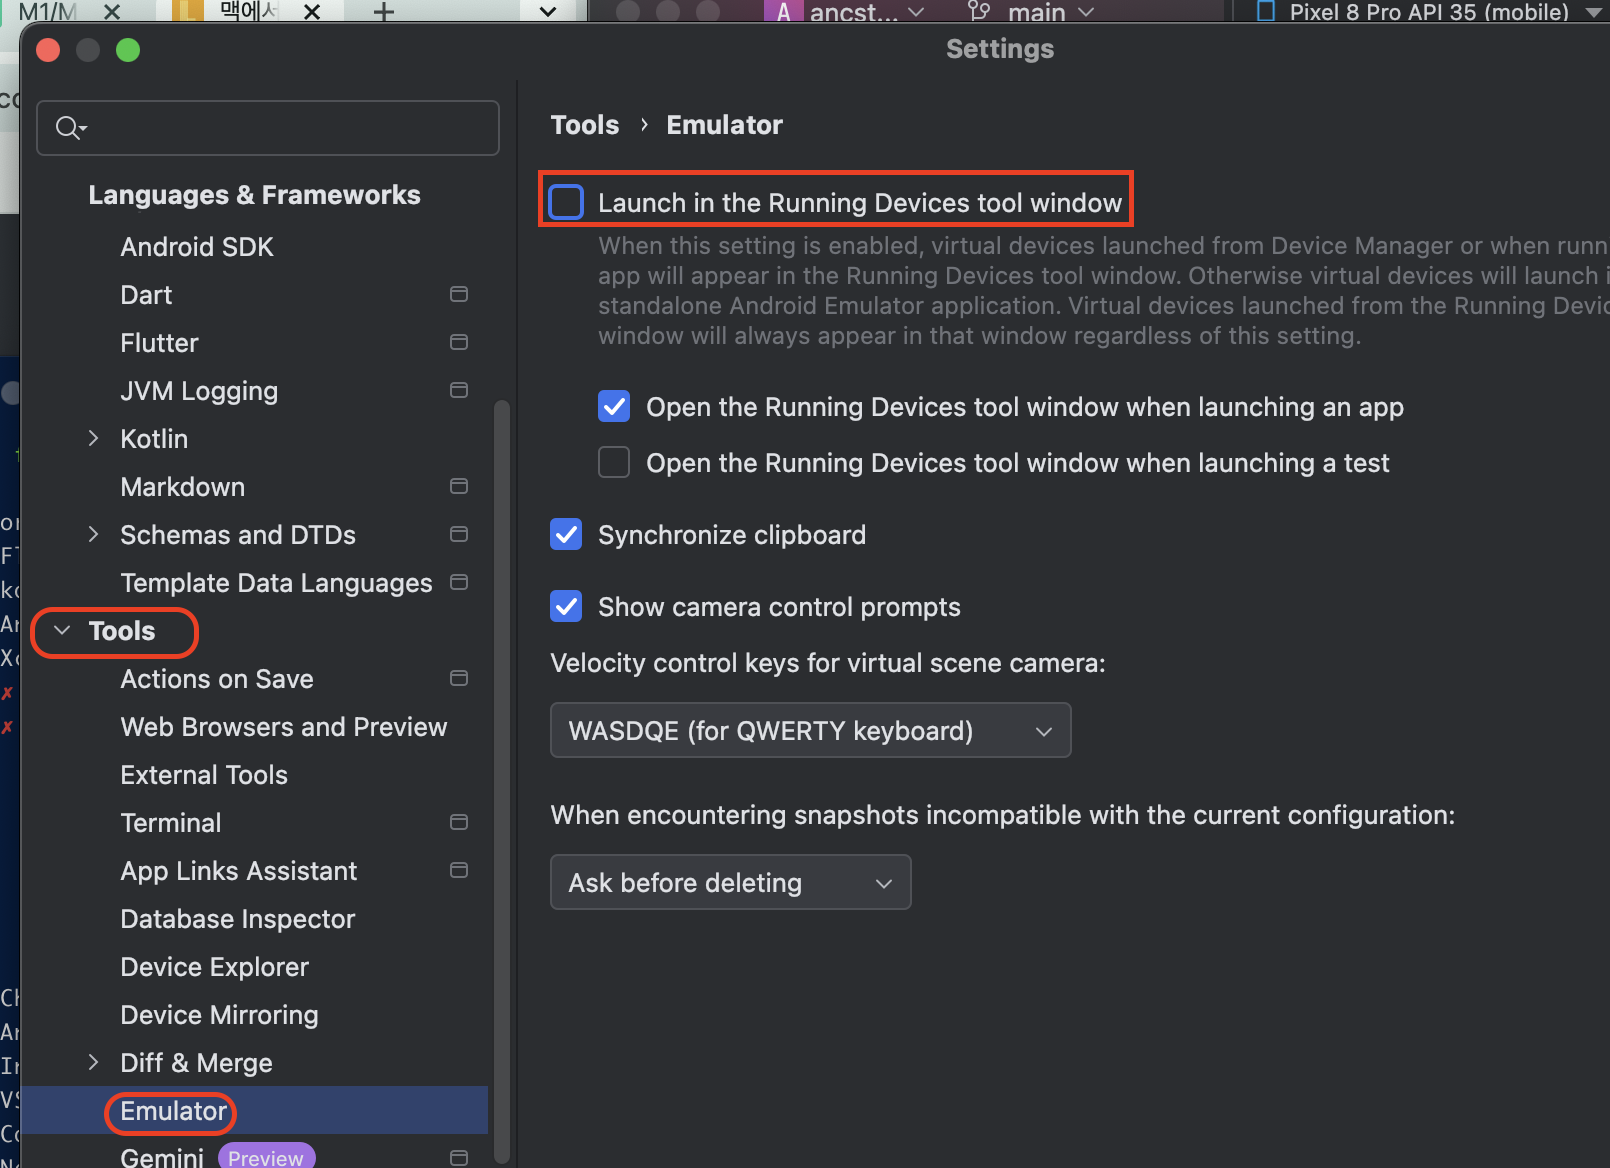Open Gemini settings entry
This screenshot has width=1610, height=1168.
[x=162, y=1157]
